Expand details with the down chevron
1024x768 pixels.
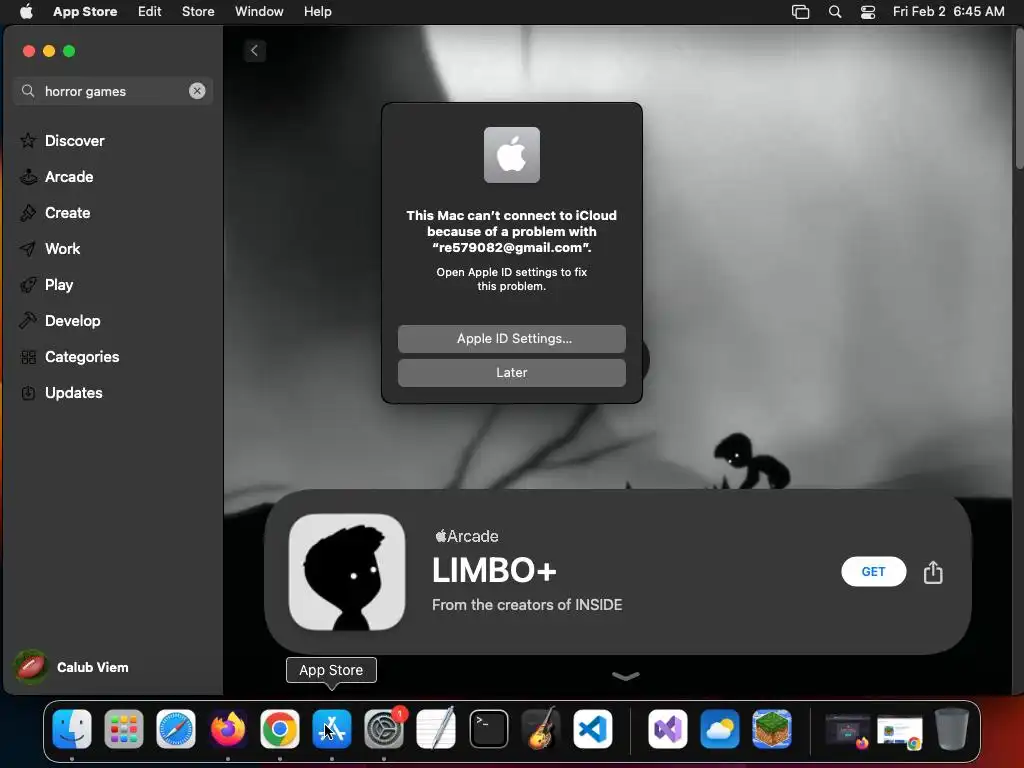click(626, 676)
